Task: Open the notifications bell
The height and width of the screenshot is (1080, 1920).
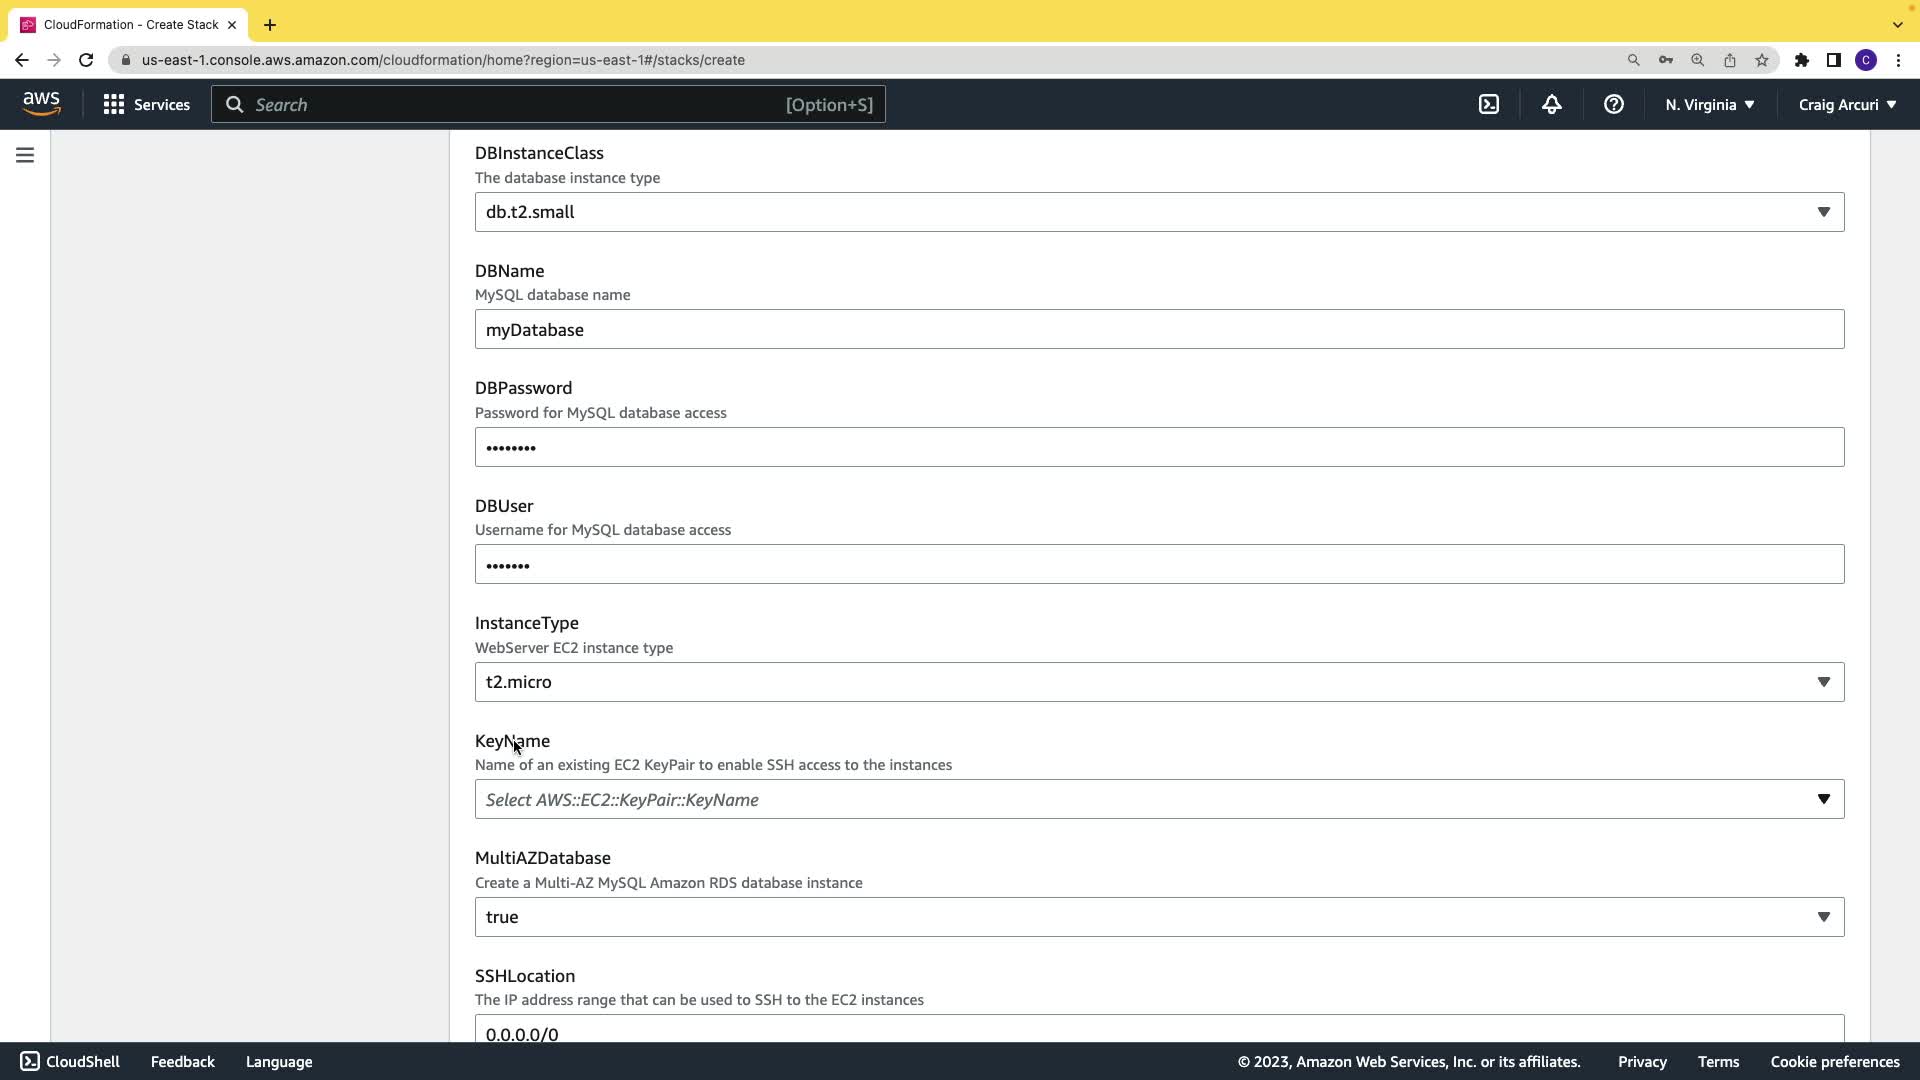Action: (x=1551, y=104)
